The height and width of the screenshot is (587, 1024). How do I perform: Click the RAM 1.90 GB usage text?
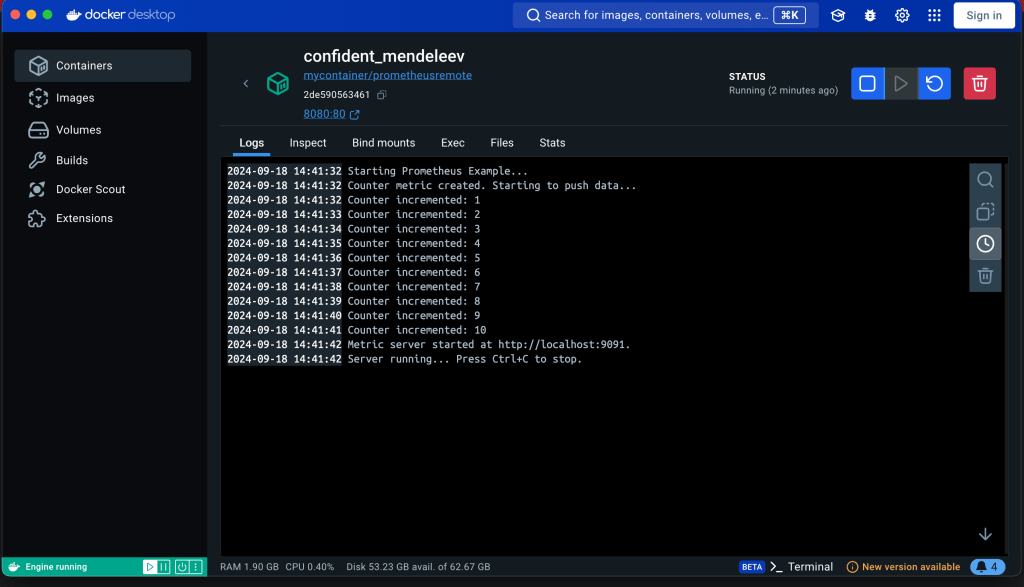pyautogui.click(x=249, y=567)
